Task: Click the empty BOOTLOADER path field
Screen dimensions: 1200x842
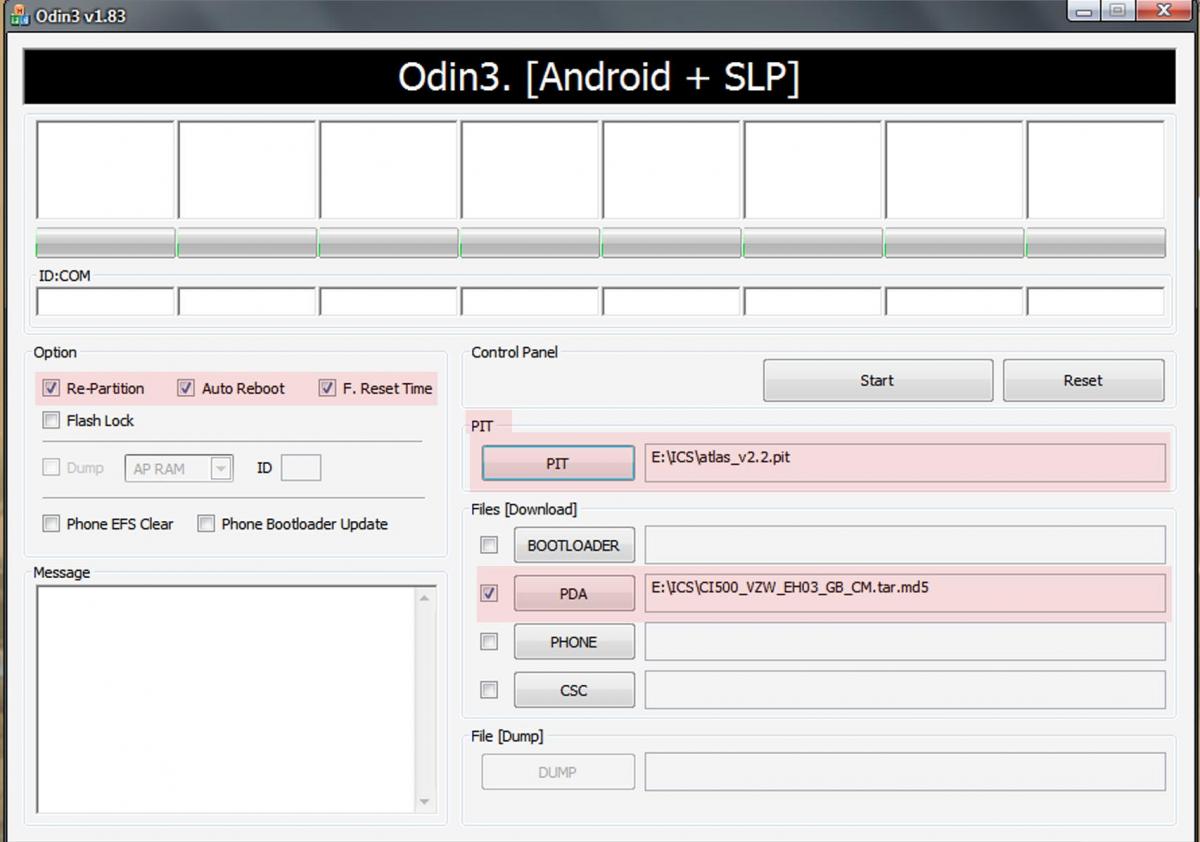Action: 905,545
